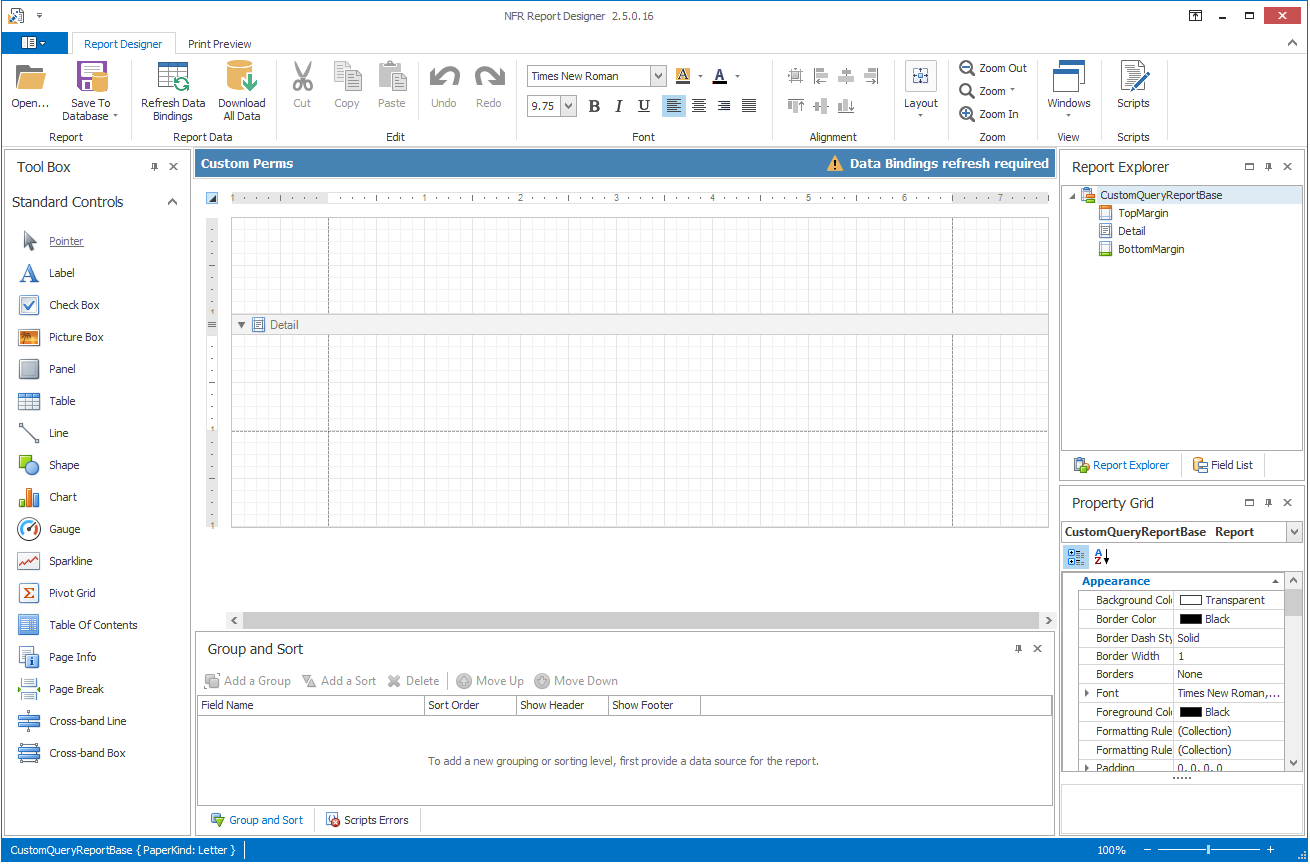
Task: Collapse the Standard Controls section
Action: click(x=172, y=202)
